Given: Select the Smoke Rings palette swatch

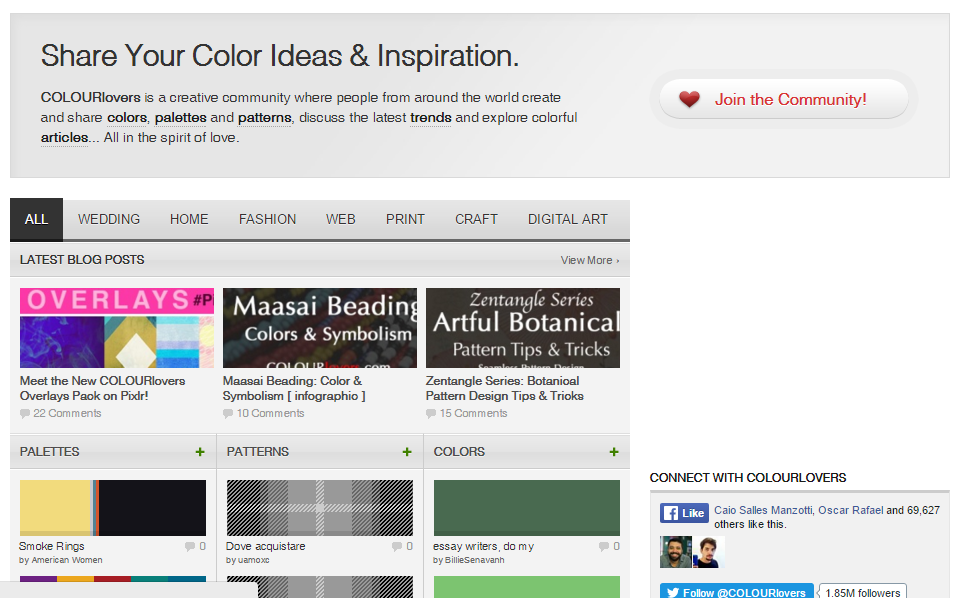Looking at the screenshot, I should (x=112, y=508).
